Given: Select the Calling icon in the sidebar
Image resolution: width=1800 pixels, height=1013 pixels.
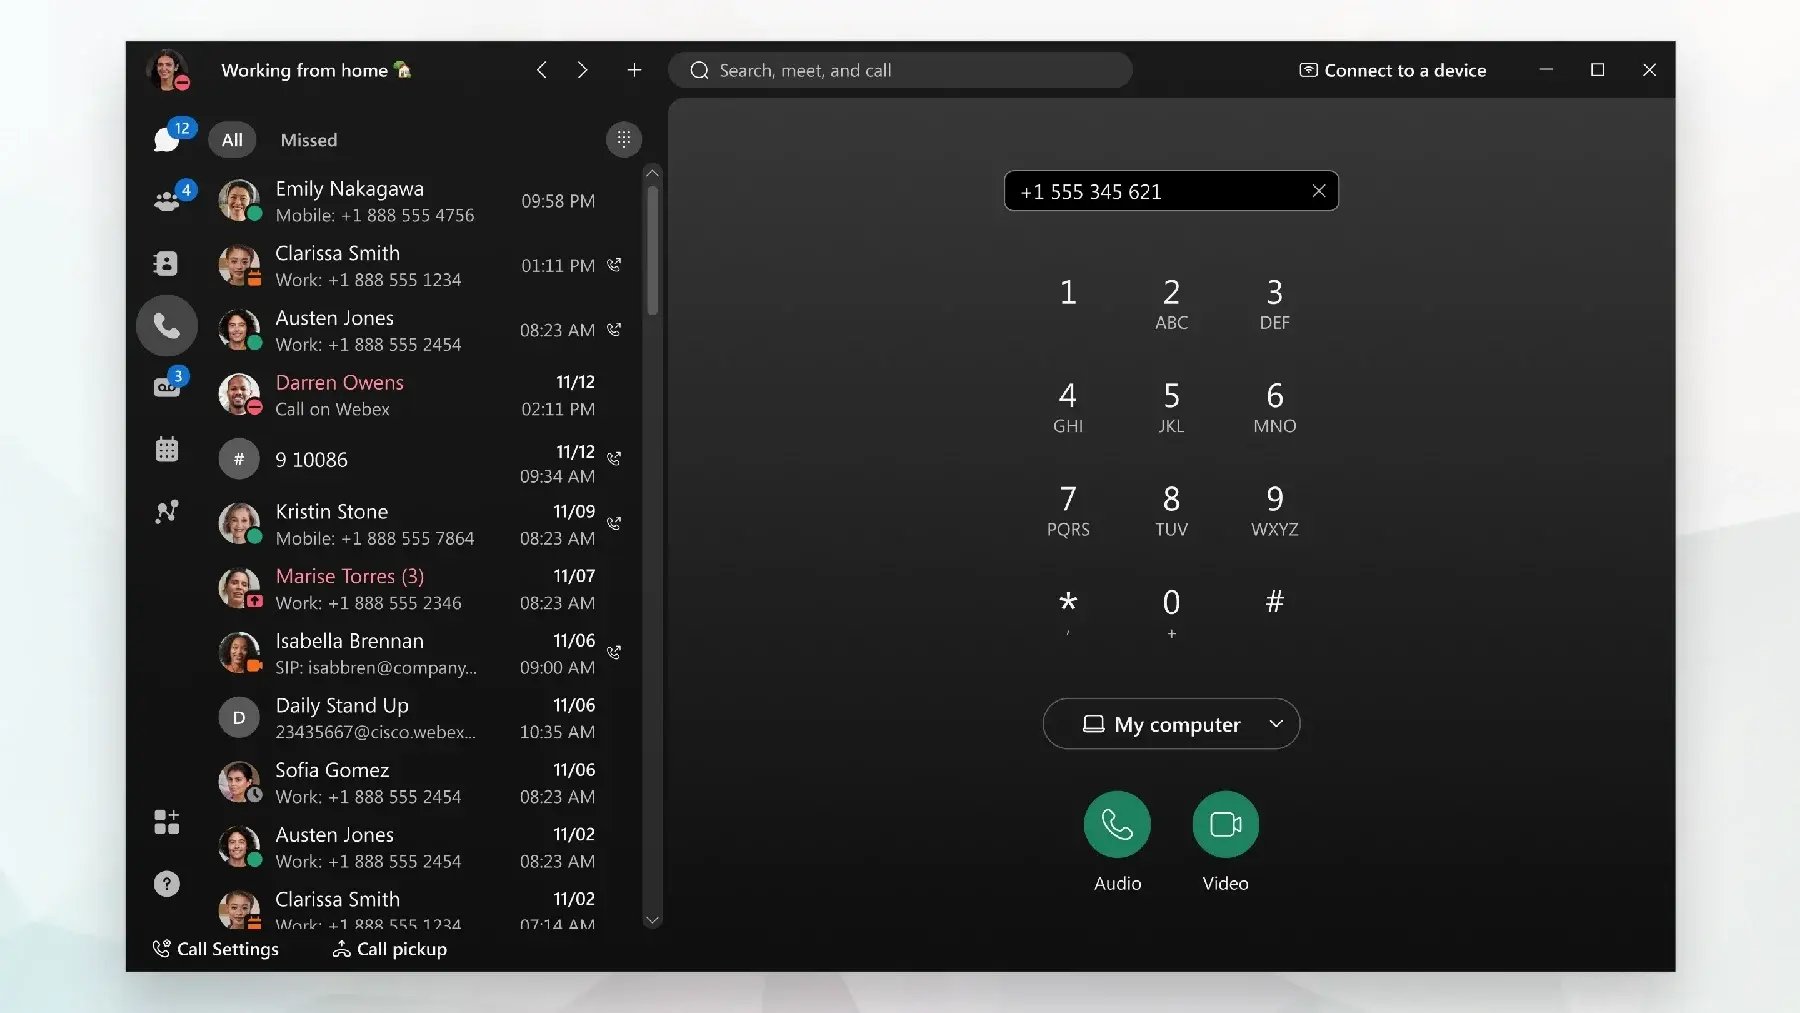Looking at the screenshot, I should 167,325.
